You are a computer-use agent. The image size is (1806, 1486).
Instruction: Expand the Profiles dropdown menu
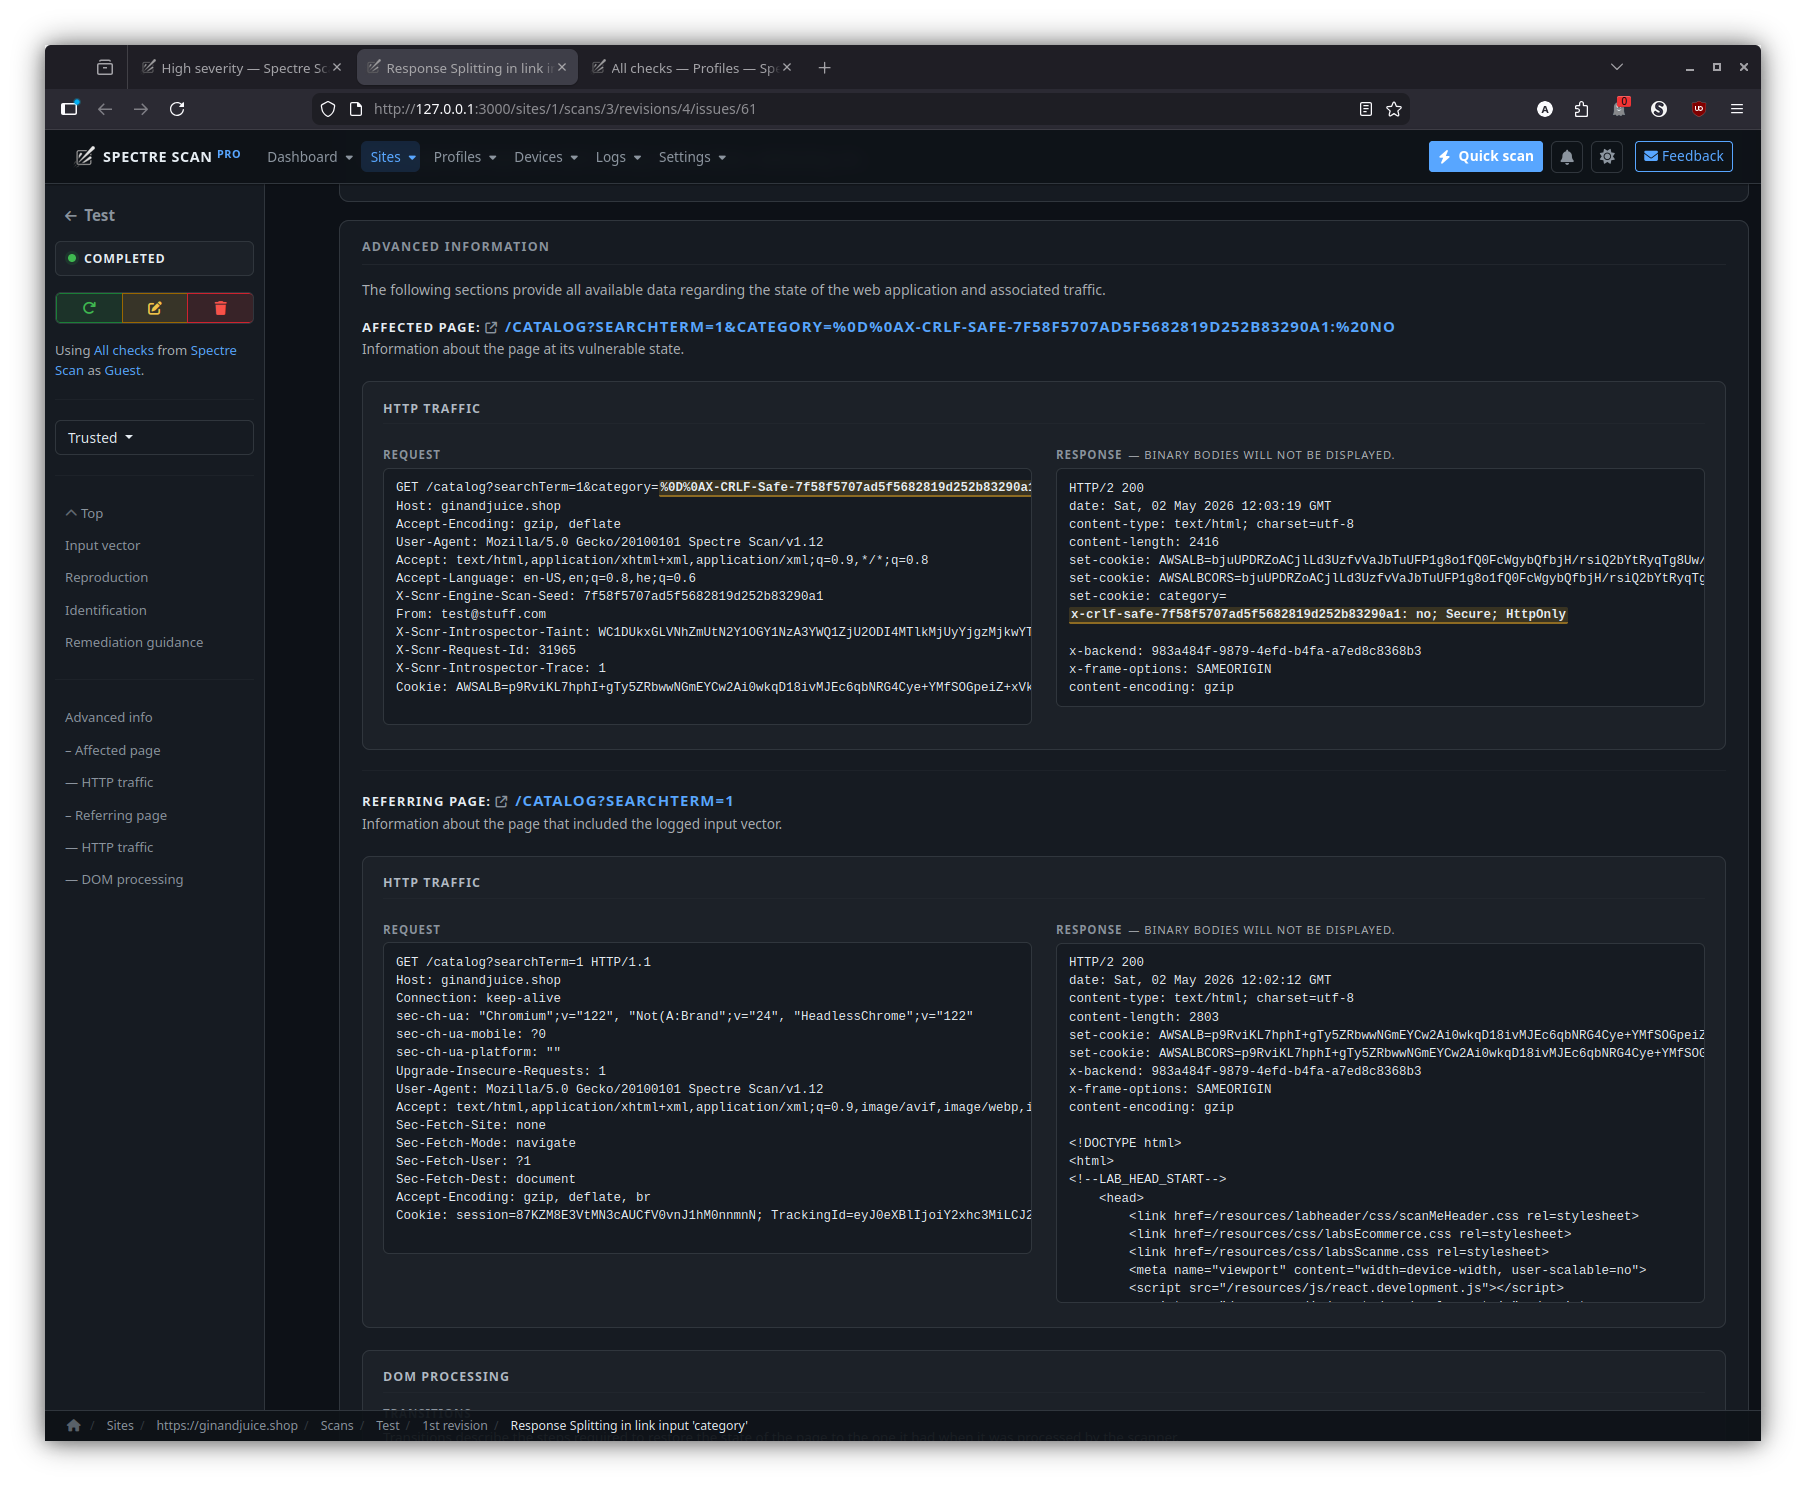(x=465, y=157)
